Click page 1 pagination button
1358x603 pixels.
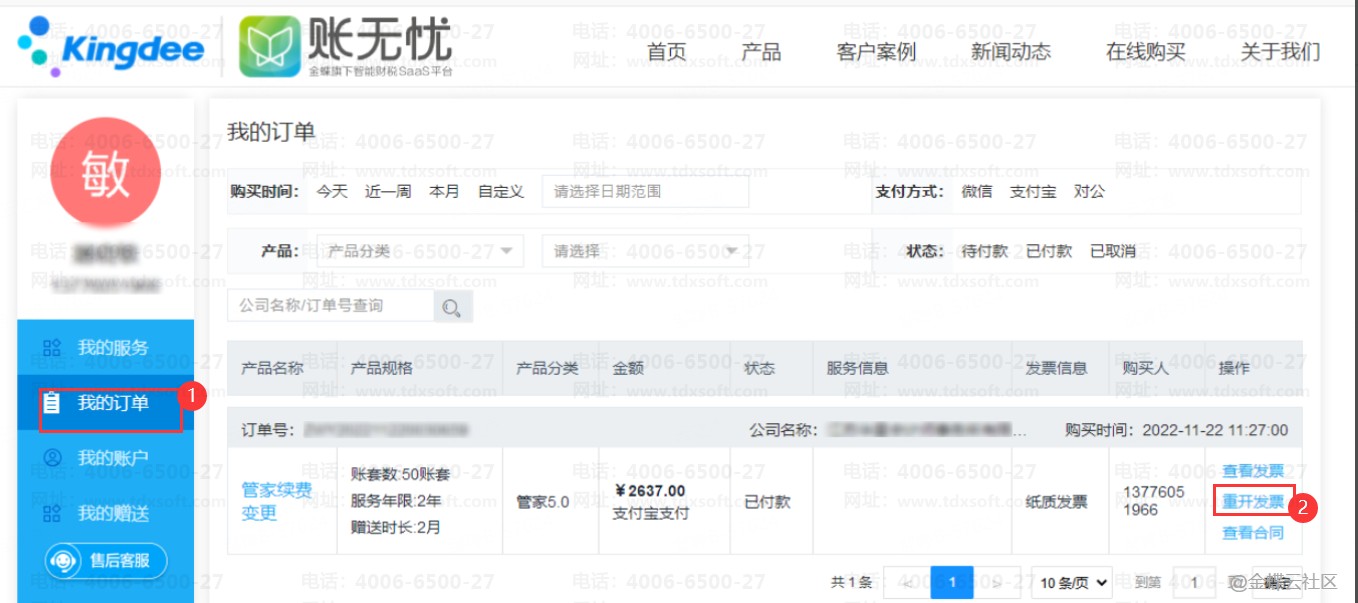952,582
